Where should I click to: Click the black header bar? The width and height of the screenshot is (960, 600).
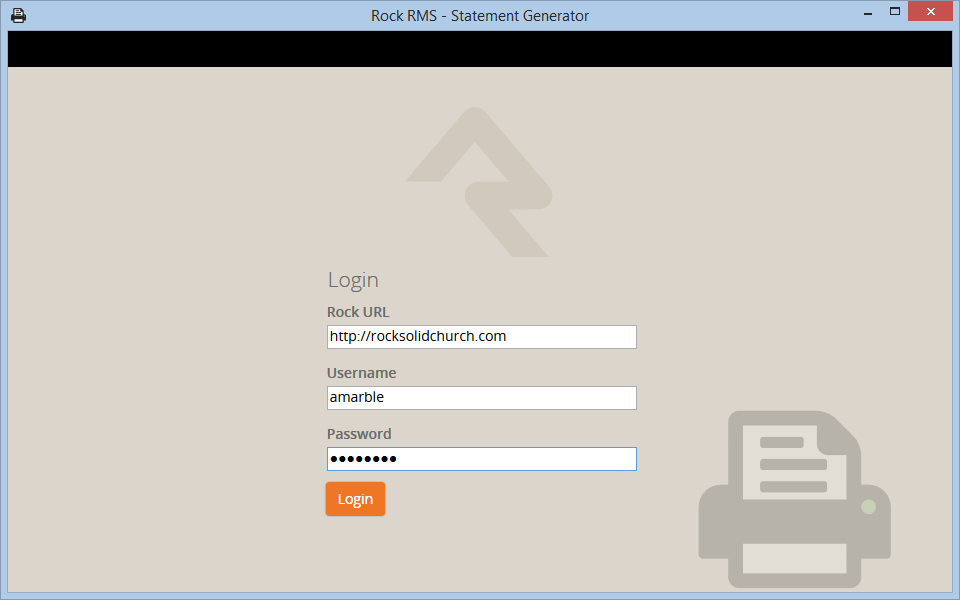(x=480, y=49)
